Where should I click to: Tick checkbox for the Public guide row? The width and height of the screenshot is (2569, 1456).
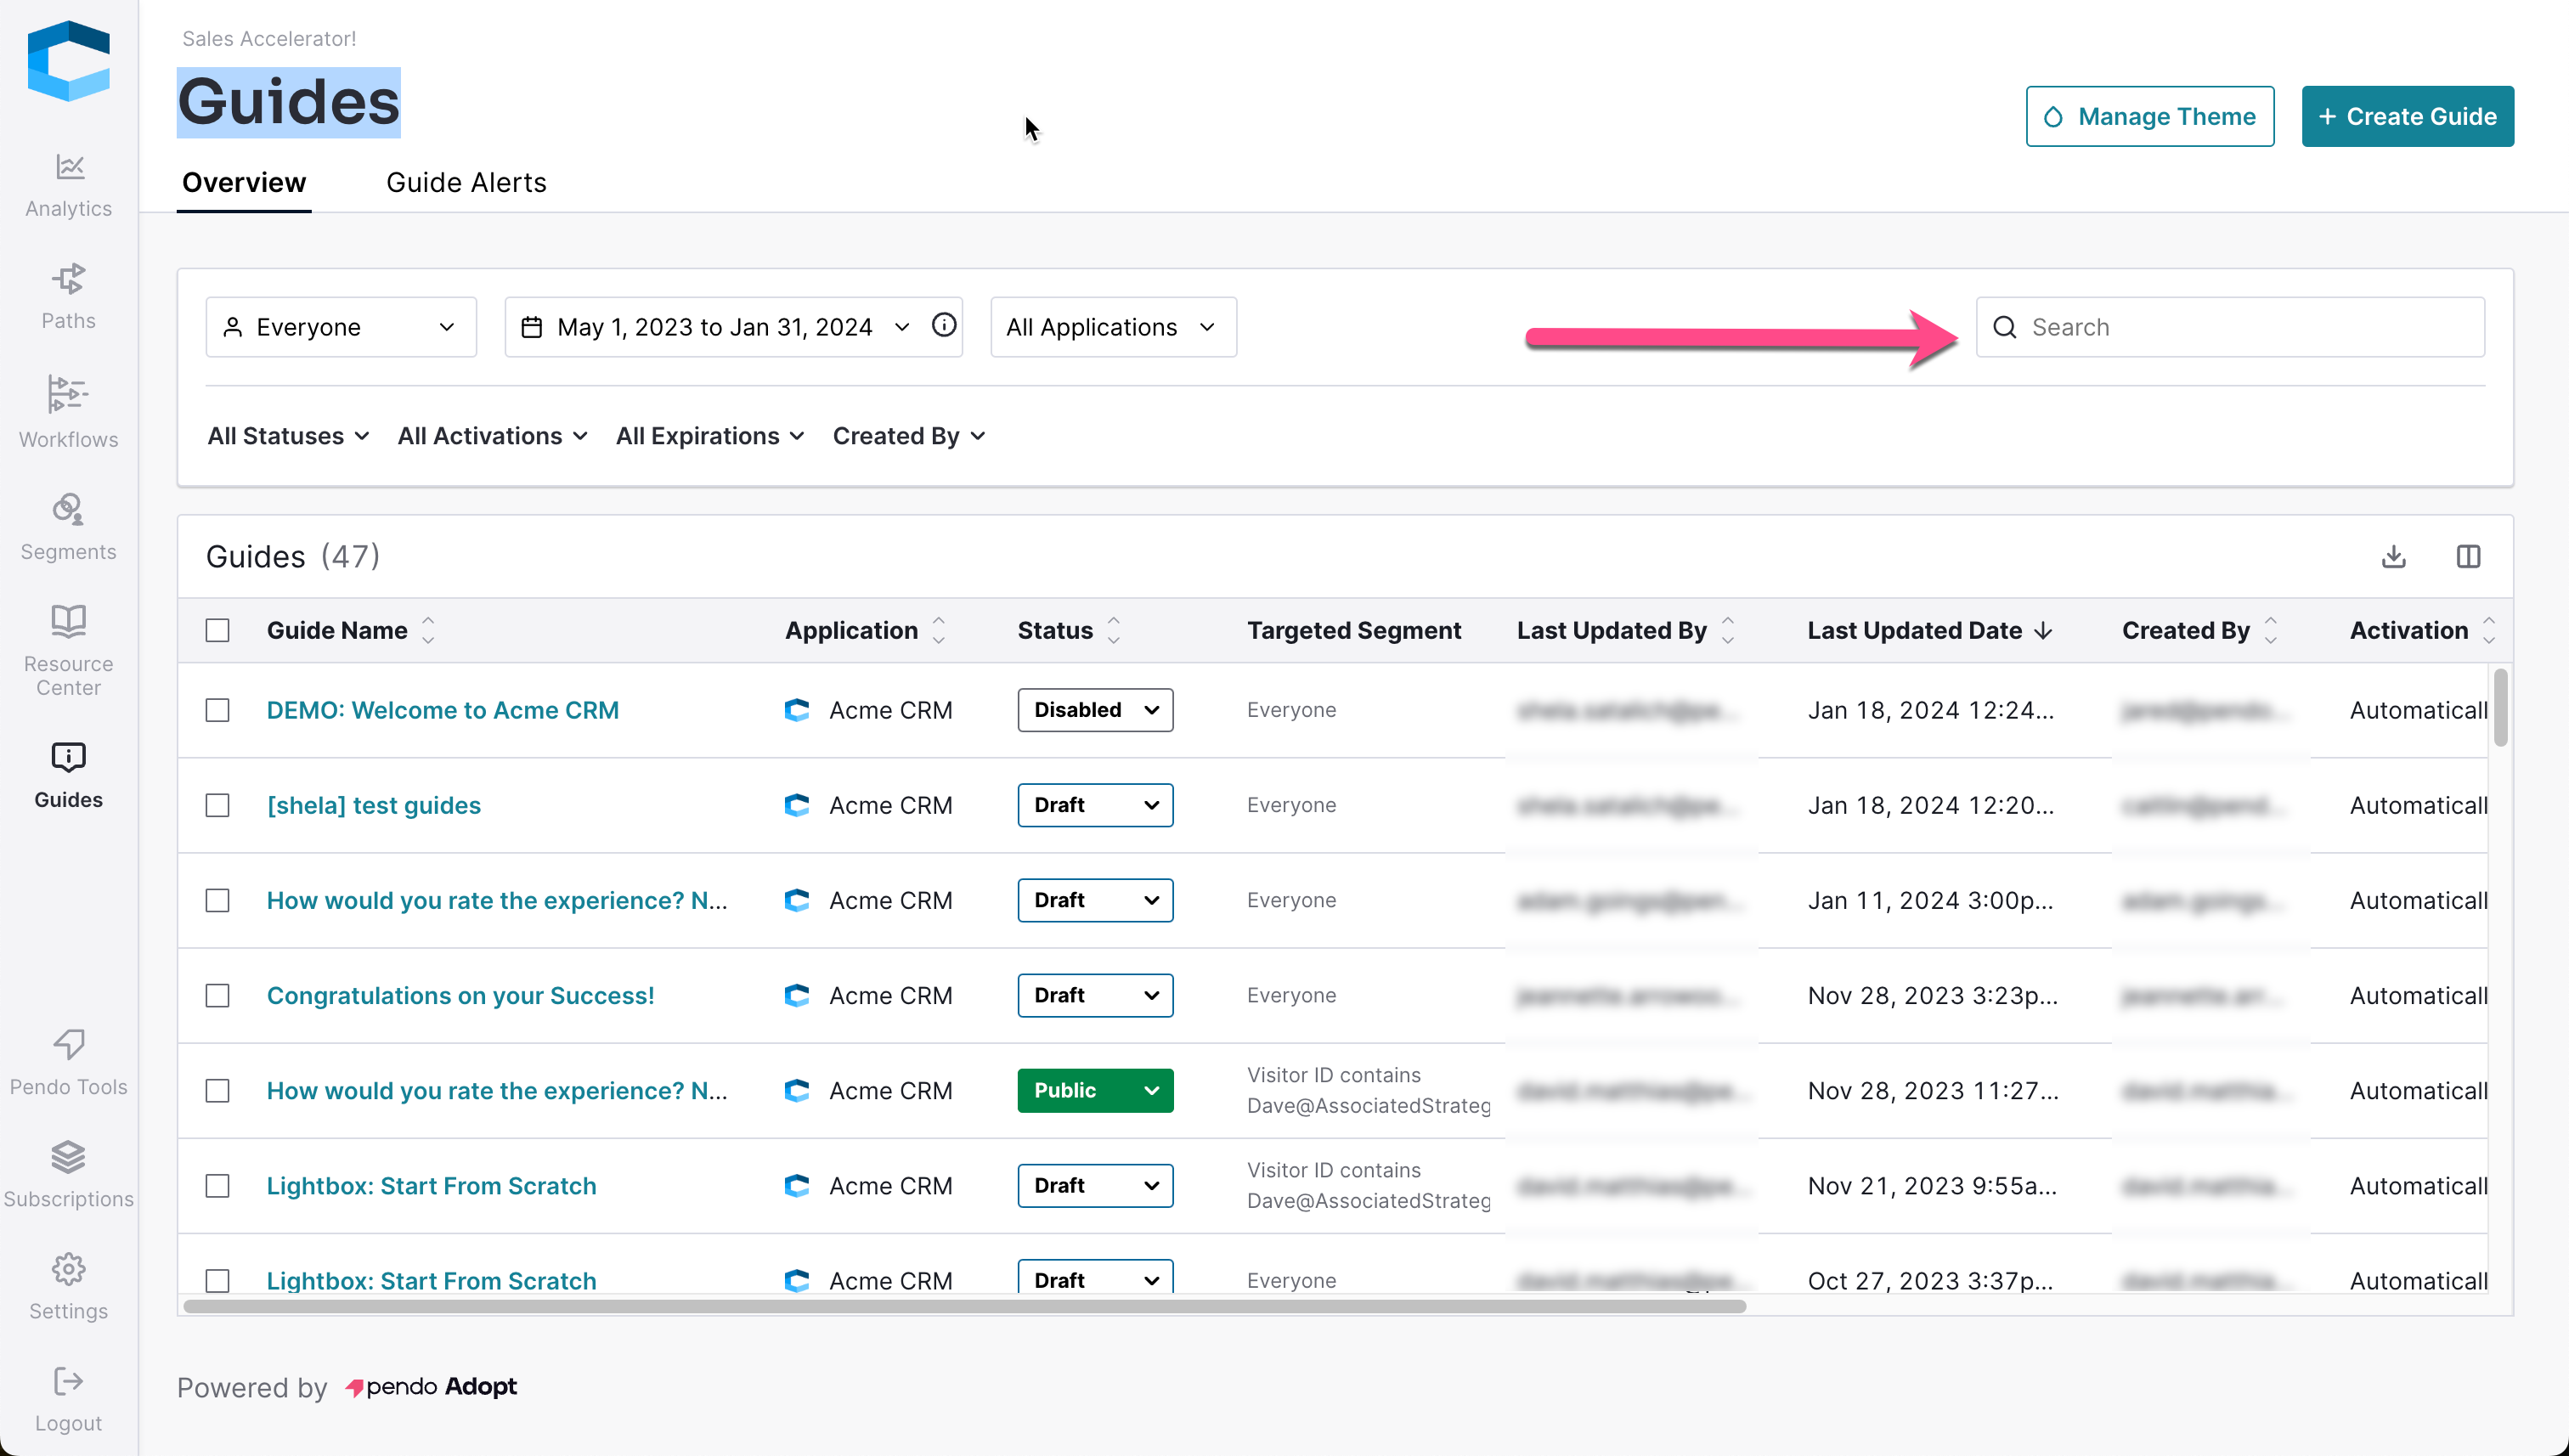coord(217,1090)
